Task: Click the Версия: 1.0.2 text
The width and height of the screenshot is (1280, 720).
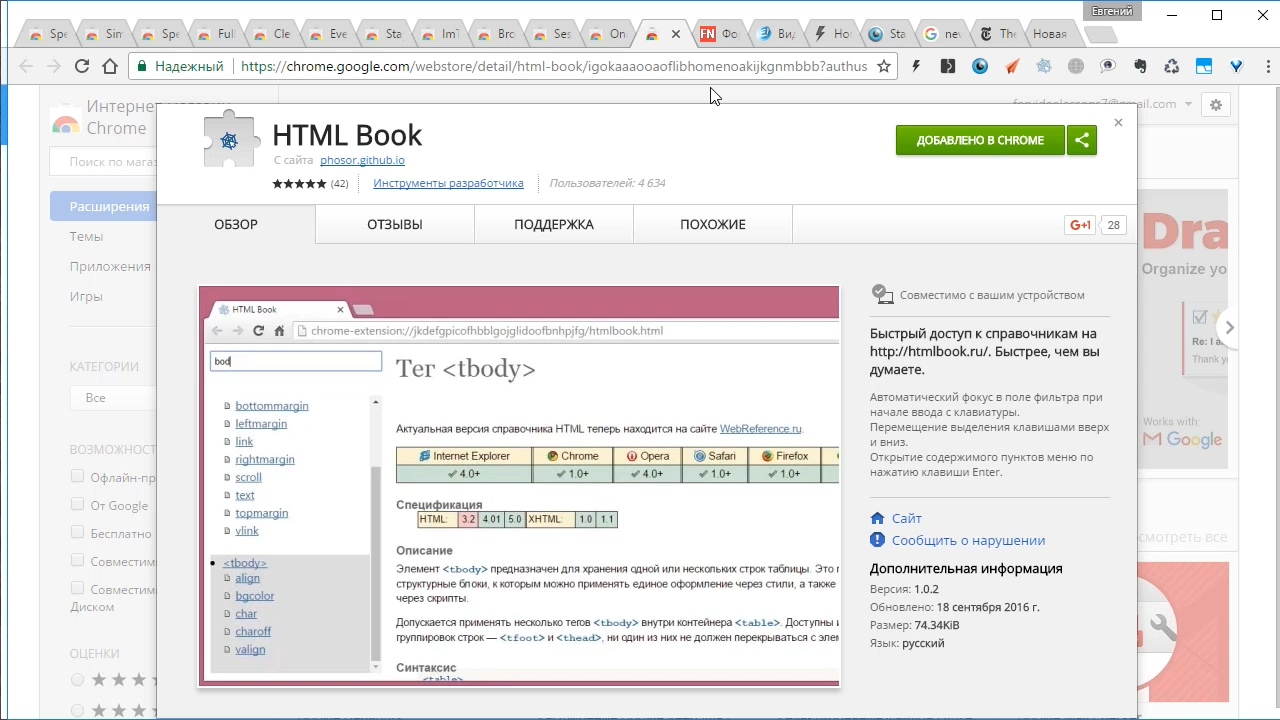Action: 904,589
